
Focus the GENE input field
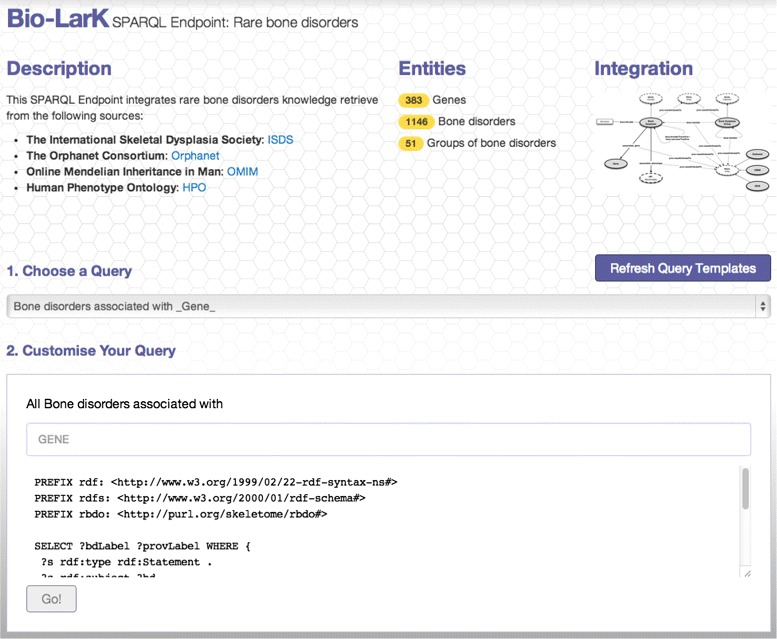(388, 439)
